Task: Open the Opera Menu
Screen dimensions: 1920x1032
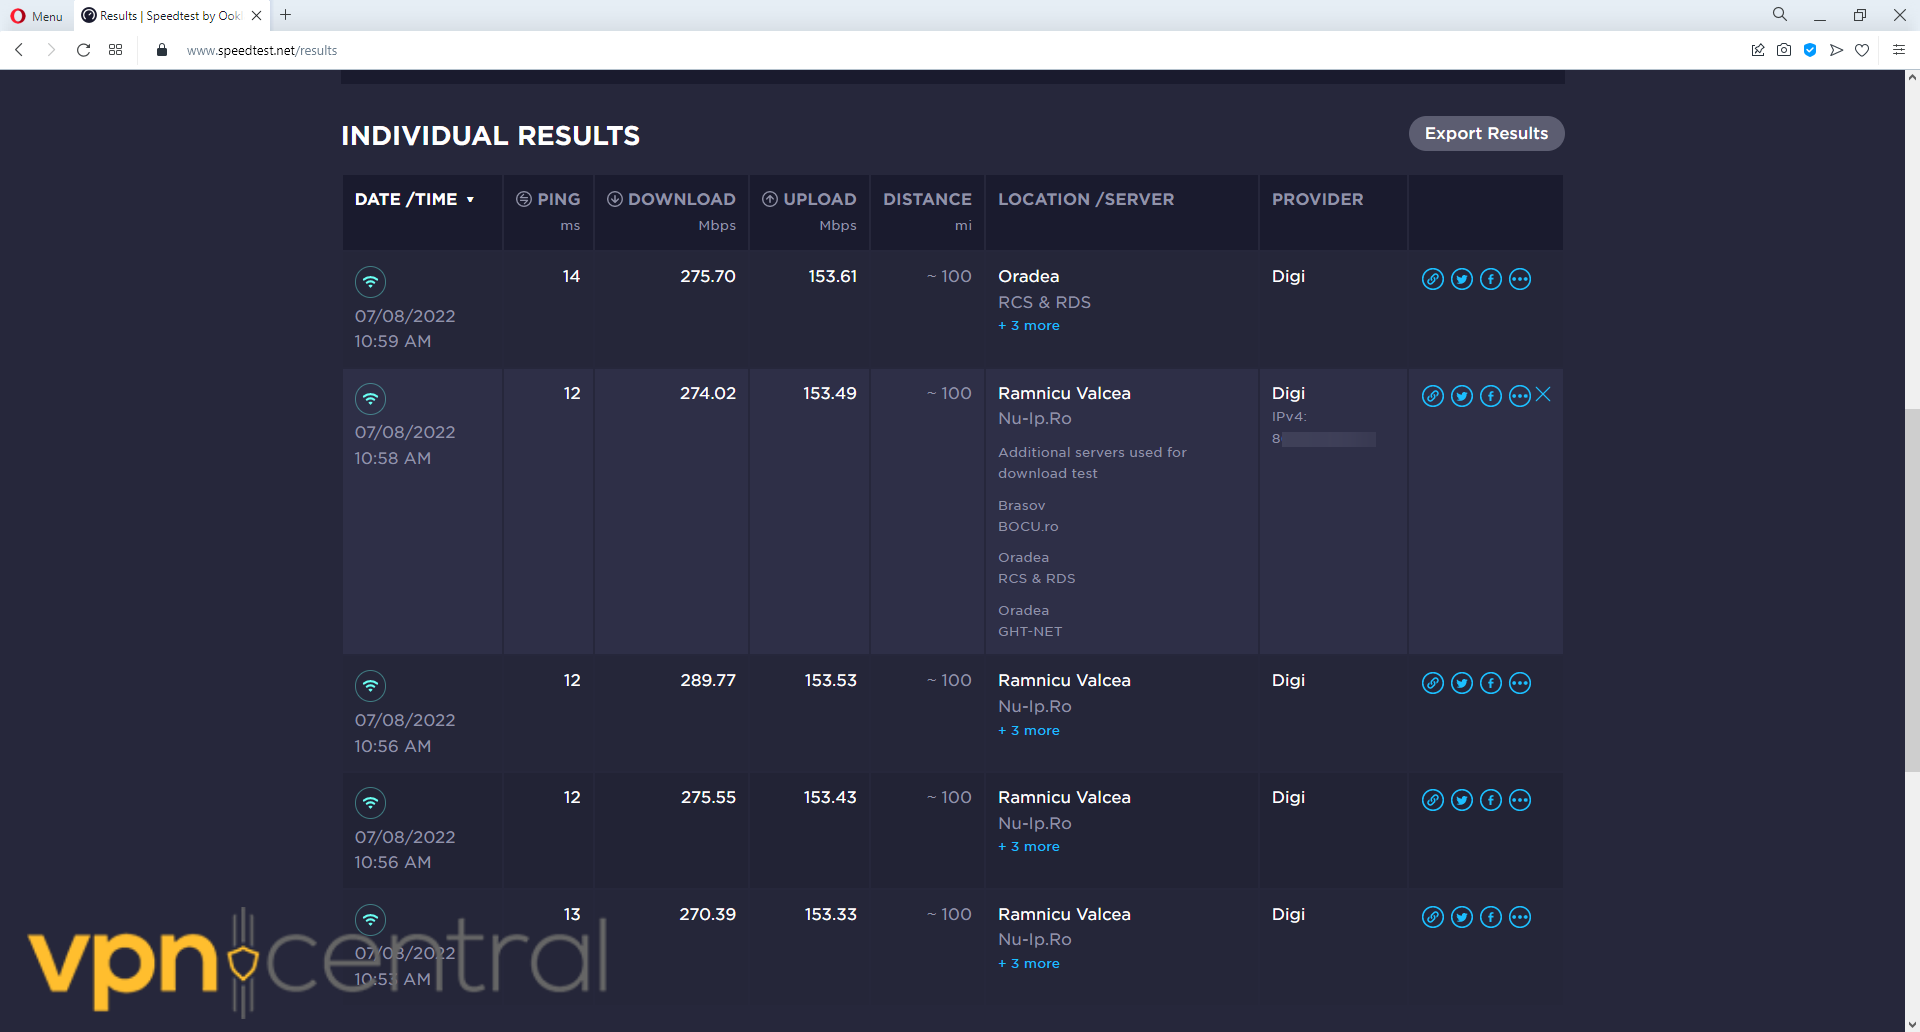Action: pos(37,16)
